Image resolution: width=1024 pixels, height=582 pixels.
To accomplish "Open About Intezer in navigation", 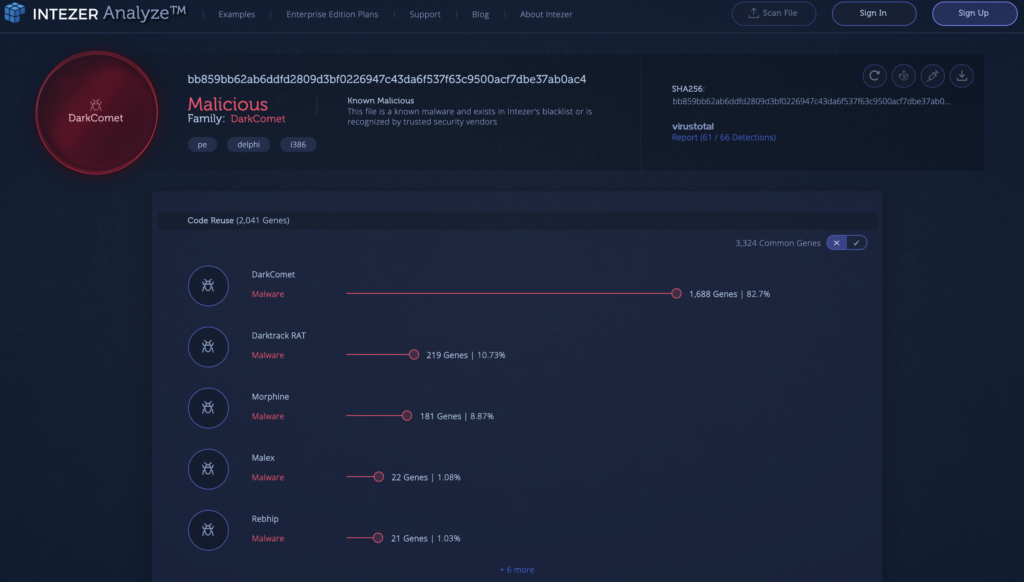I will pos(546,14).
